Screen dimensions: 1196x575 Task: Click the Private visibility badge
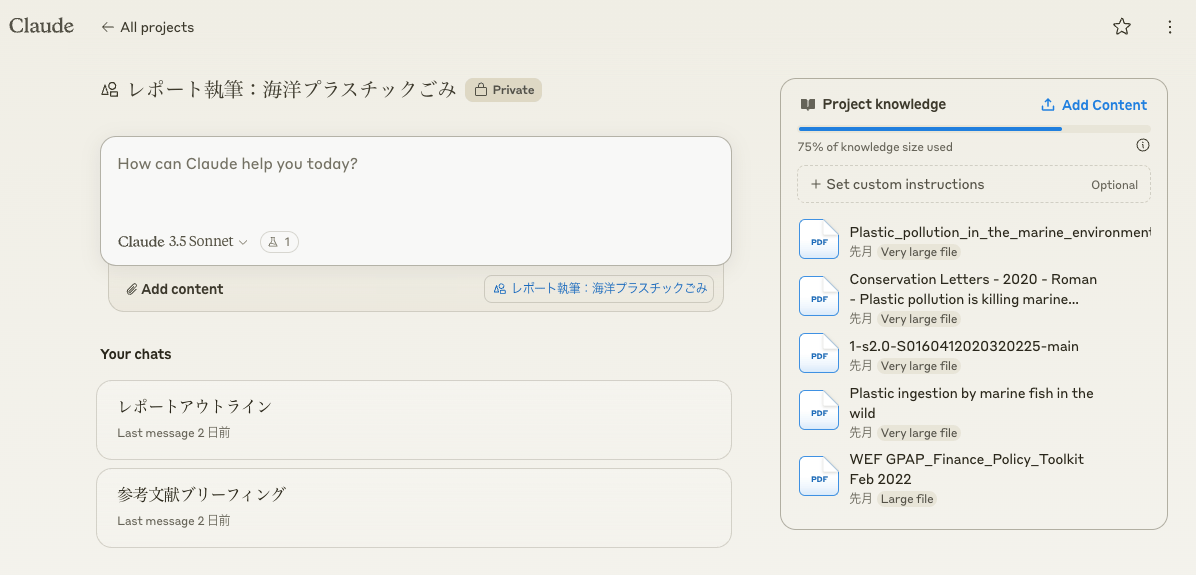(503, 90)
